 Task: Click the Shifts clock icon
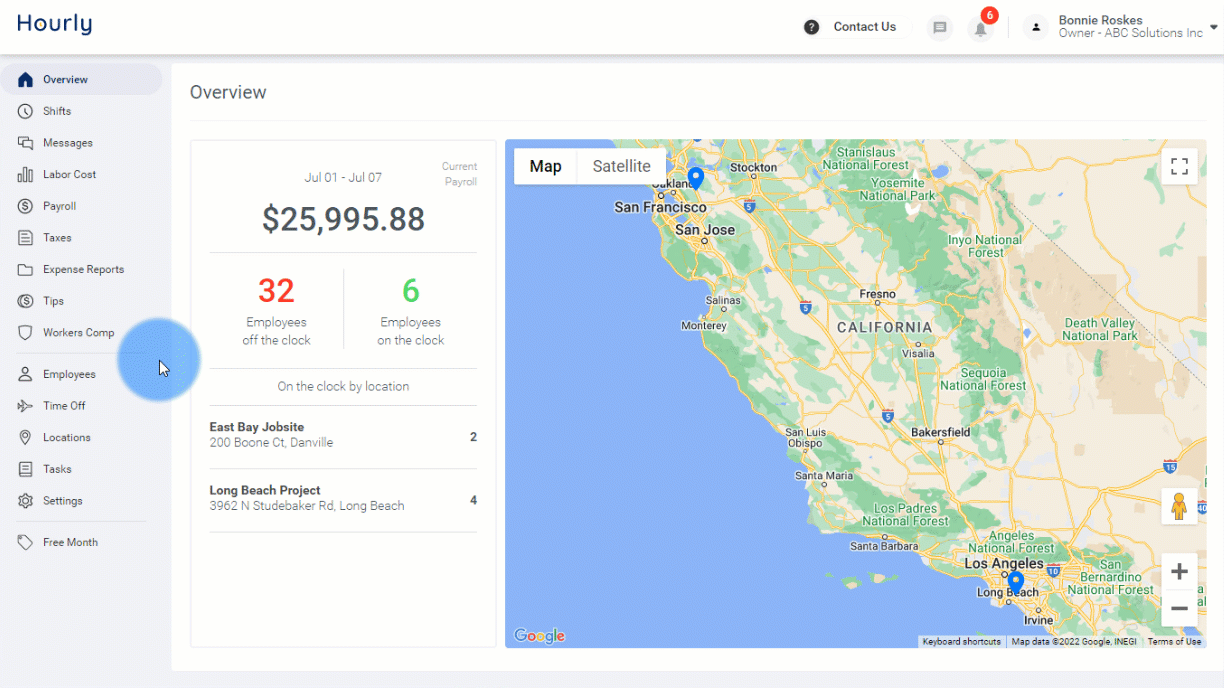click(25, 111)
